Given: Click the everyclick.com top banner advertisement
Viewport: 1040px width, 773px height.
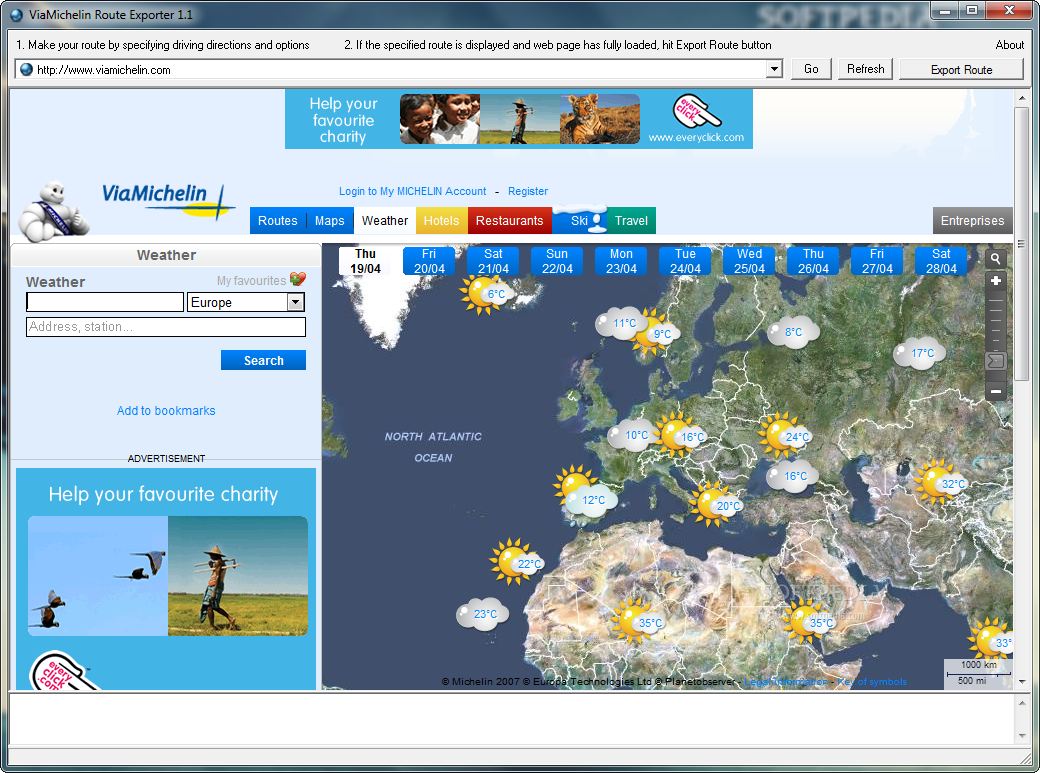Looking at the screenshot, I should coord(519,119).
